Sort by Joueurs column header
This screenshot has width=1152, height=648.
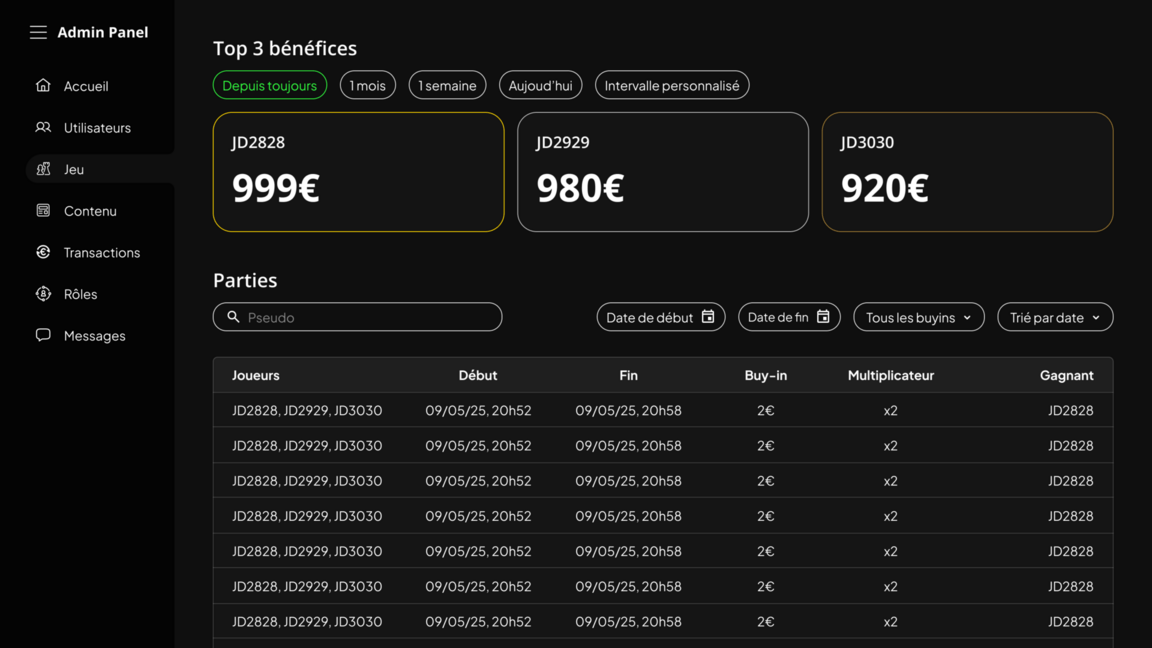[x=256, y=375]
